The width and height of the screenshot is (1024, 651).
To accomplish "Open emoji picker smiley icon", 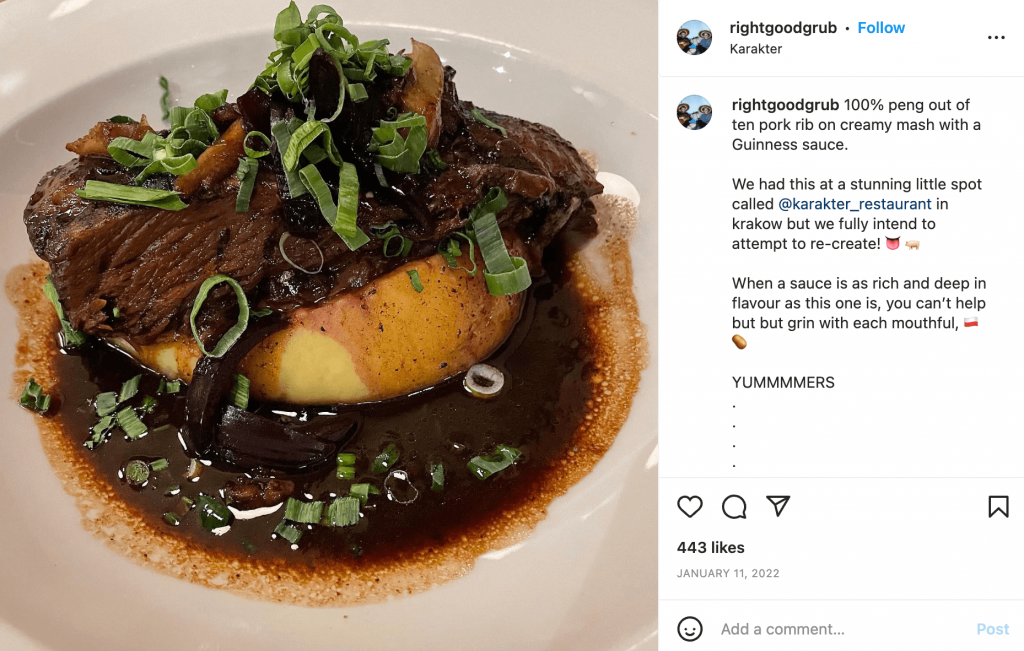I will coord(690,629).
